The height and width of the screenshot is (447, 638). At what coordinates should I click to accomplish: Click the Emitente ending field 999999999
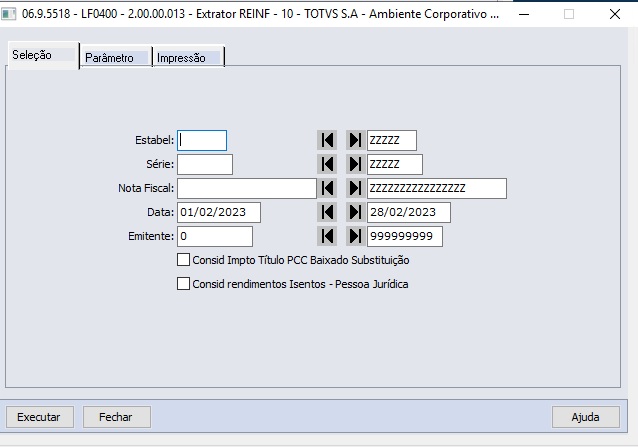point(405,236)
